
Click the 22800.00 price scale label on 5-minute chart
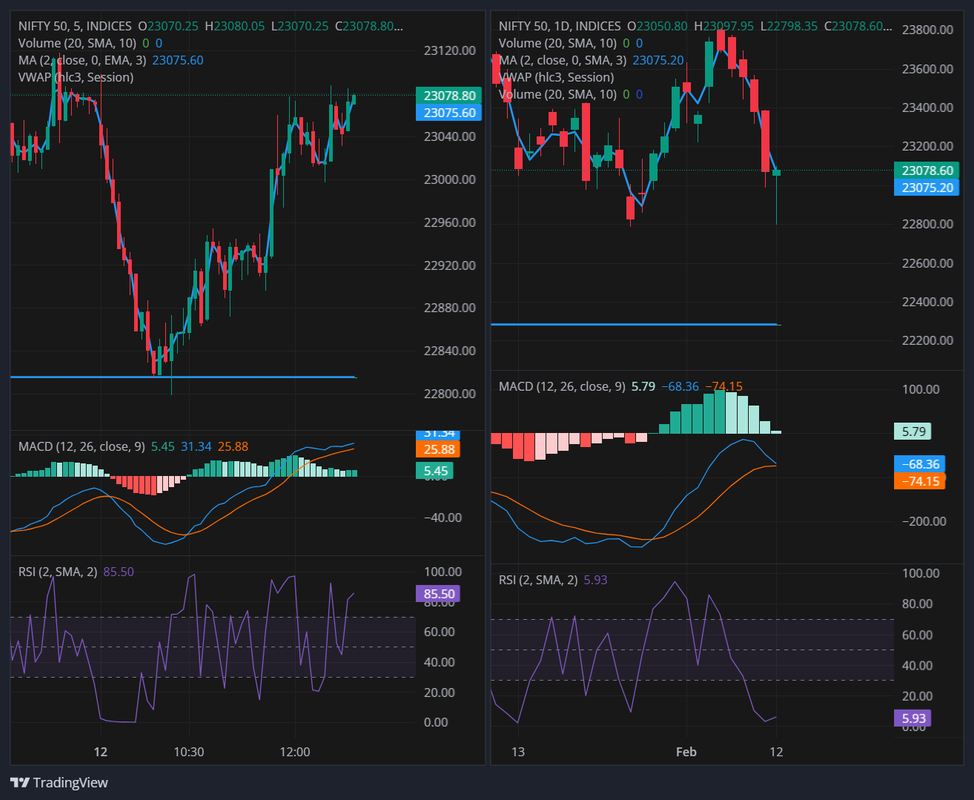(450, 394)
